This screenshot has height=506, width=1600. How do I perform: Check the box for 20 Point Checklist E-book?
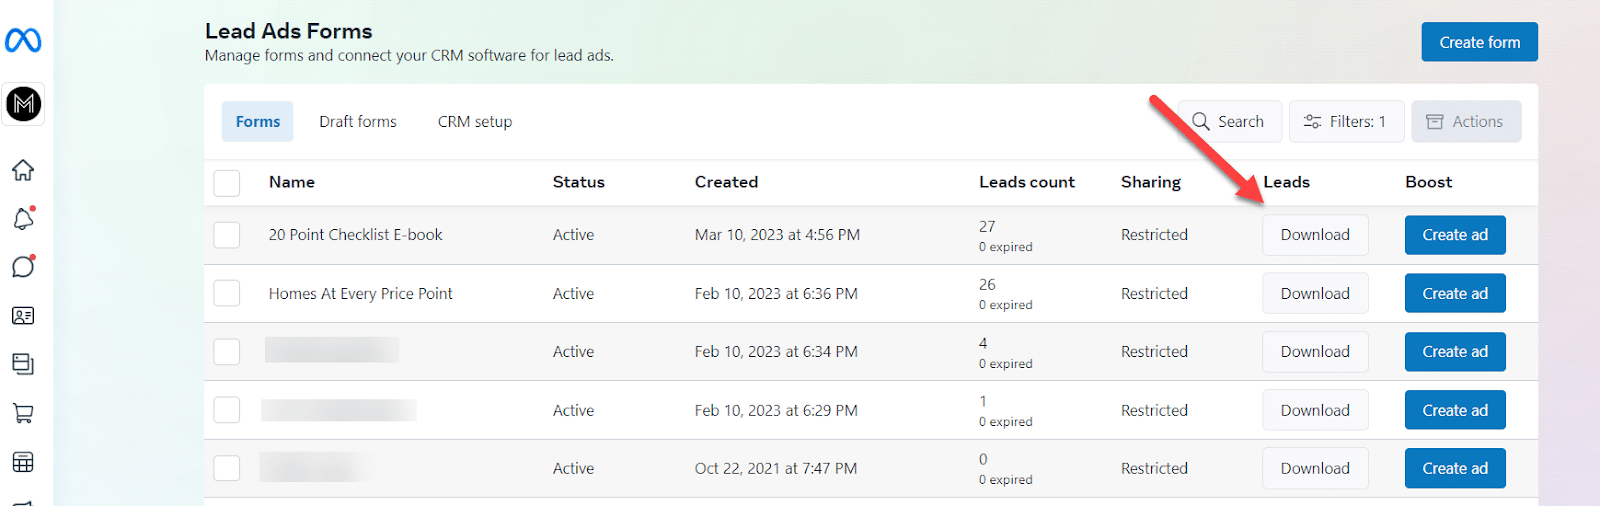point(227,235)
